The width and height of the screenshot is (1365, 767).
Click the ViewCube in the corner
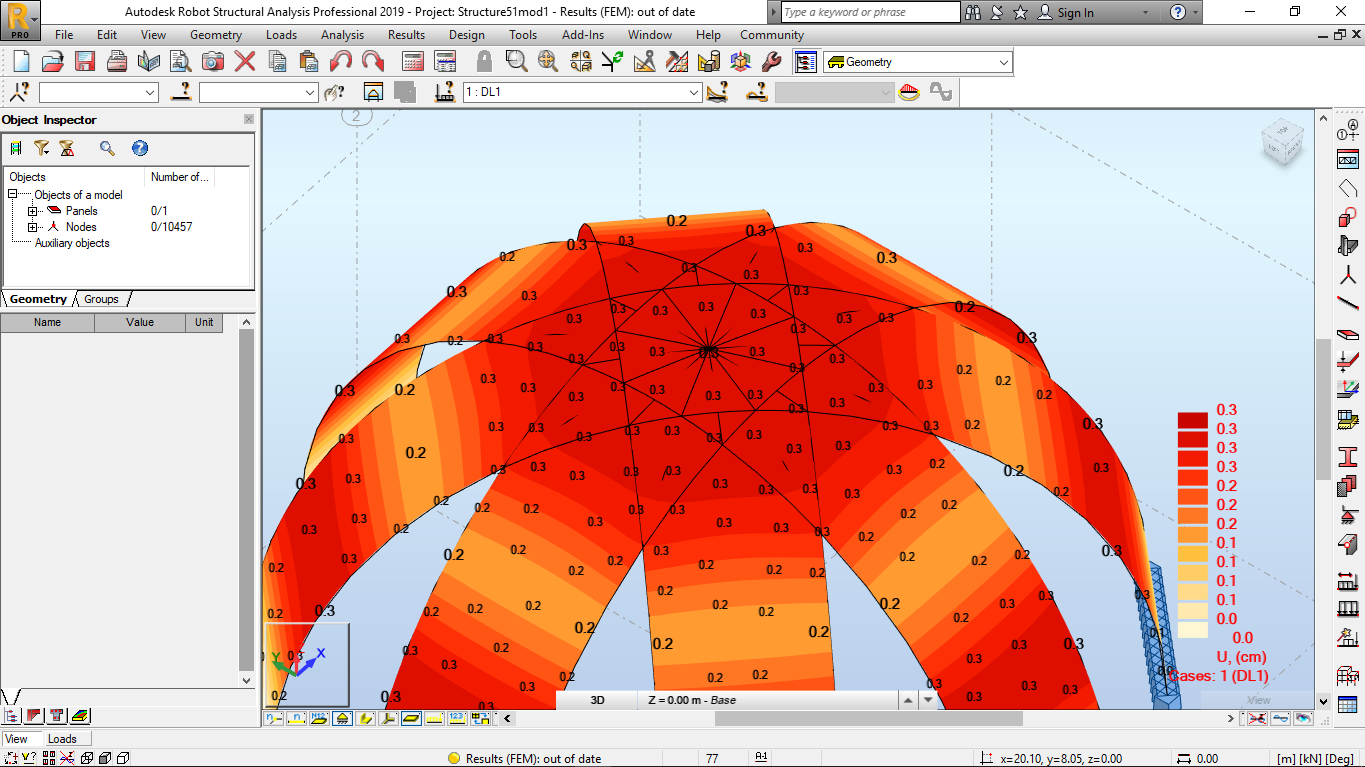point(1283,143)
